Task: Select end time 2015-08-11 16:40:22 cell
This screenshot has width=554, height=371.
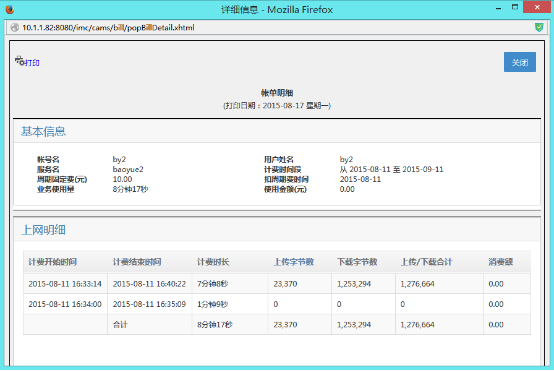Action: (x=149, y=284)
